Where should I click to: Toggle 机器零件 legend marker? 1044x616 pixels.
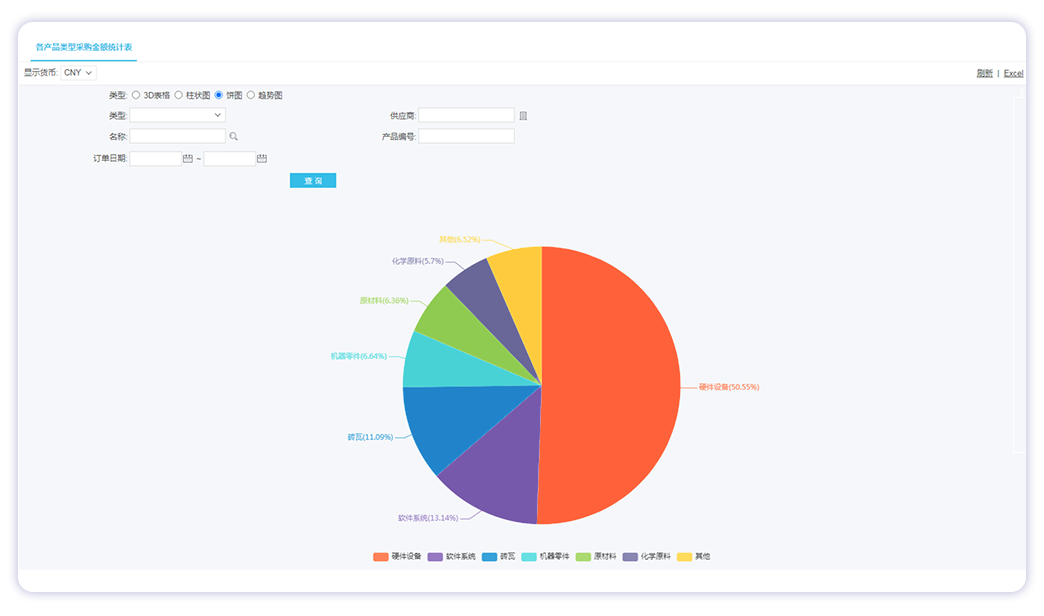tap(529, 556)
